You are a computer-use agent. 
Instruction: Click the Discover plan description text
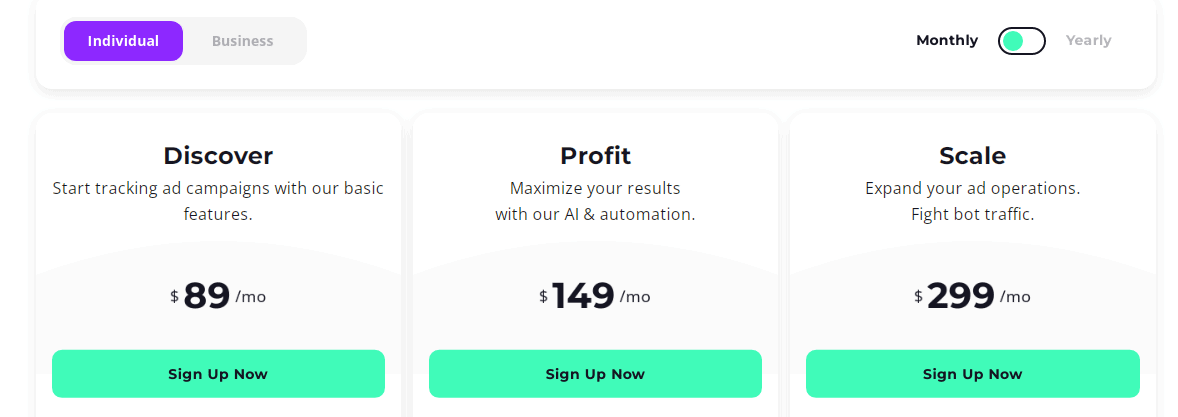[x=218, y=201]
